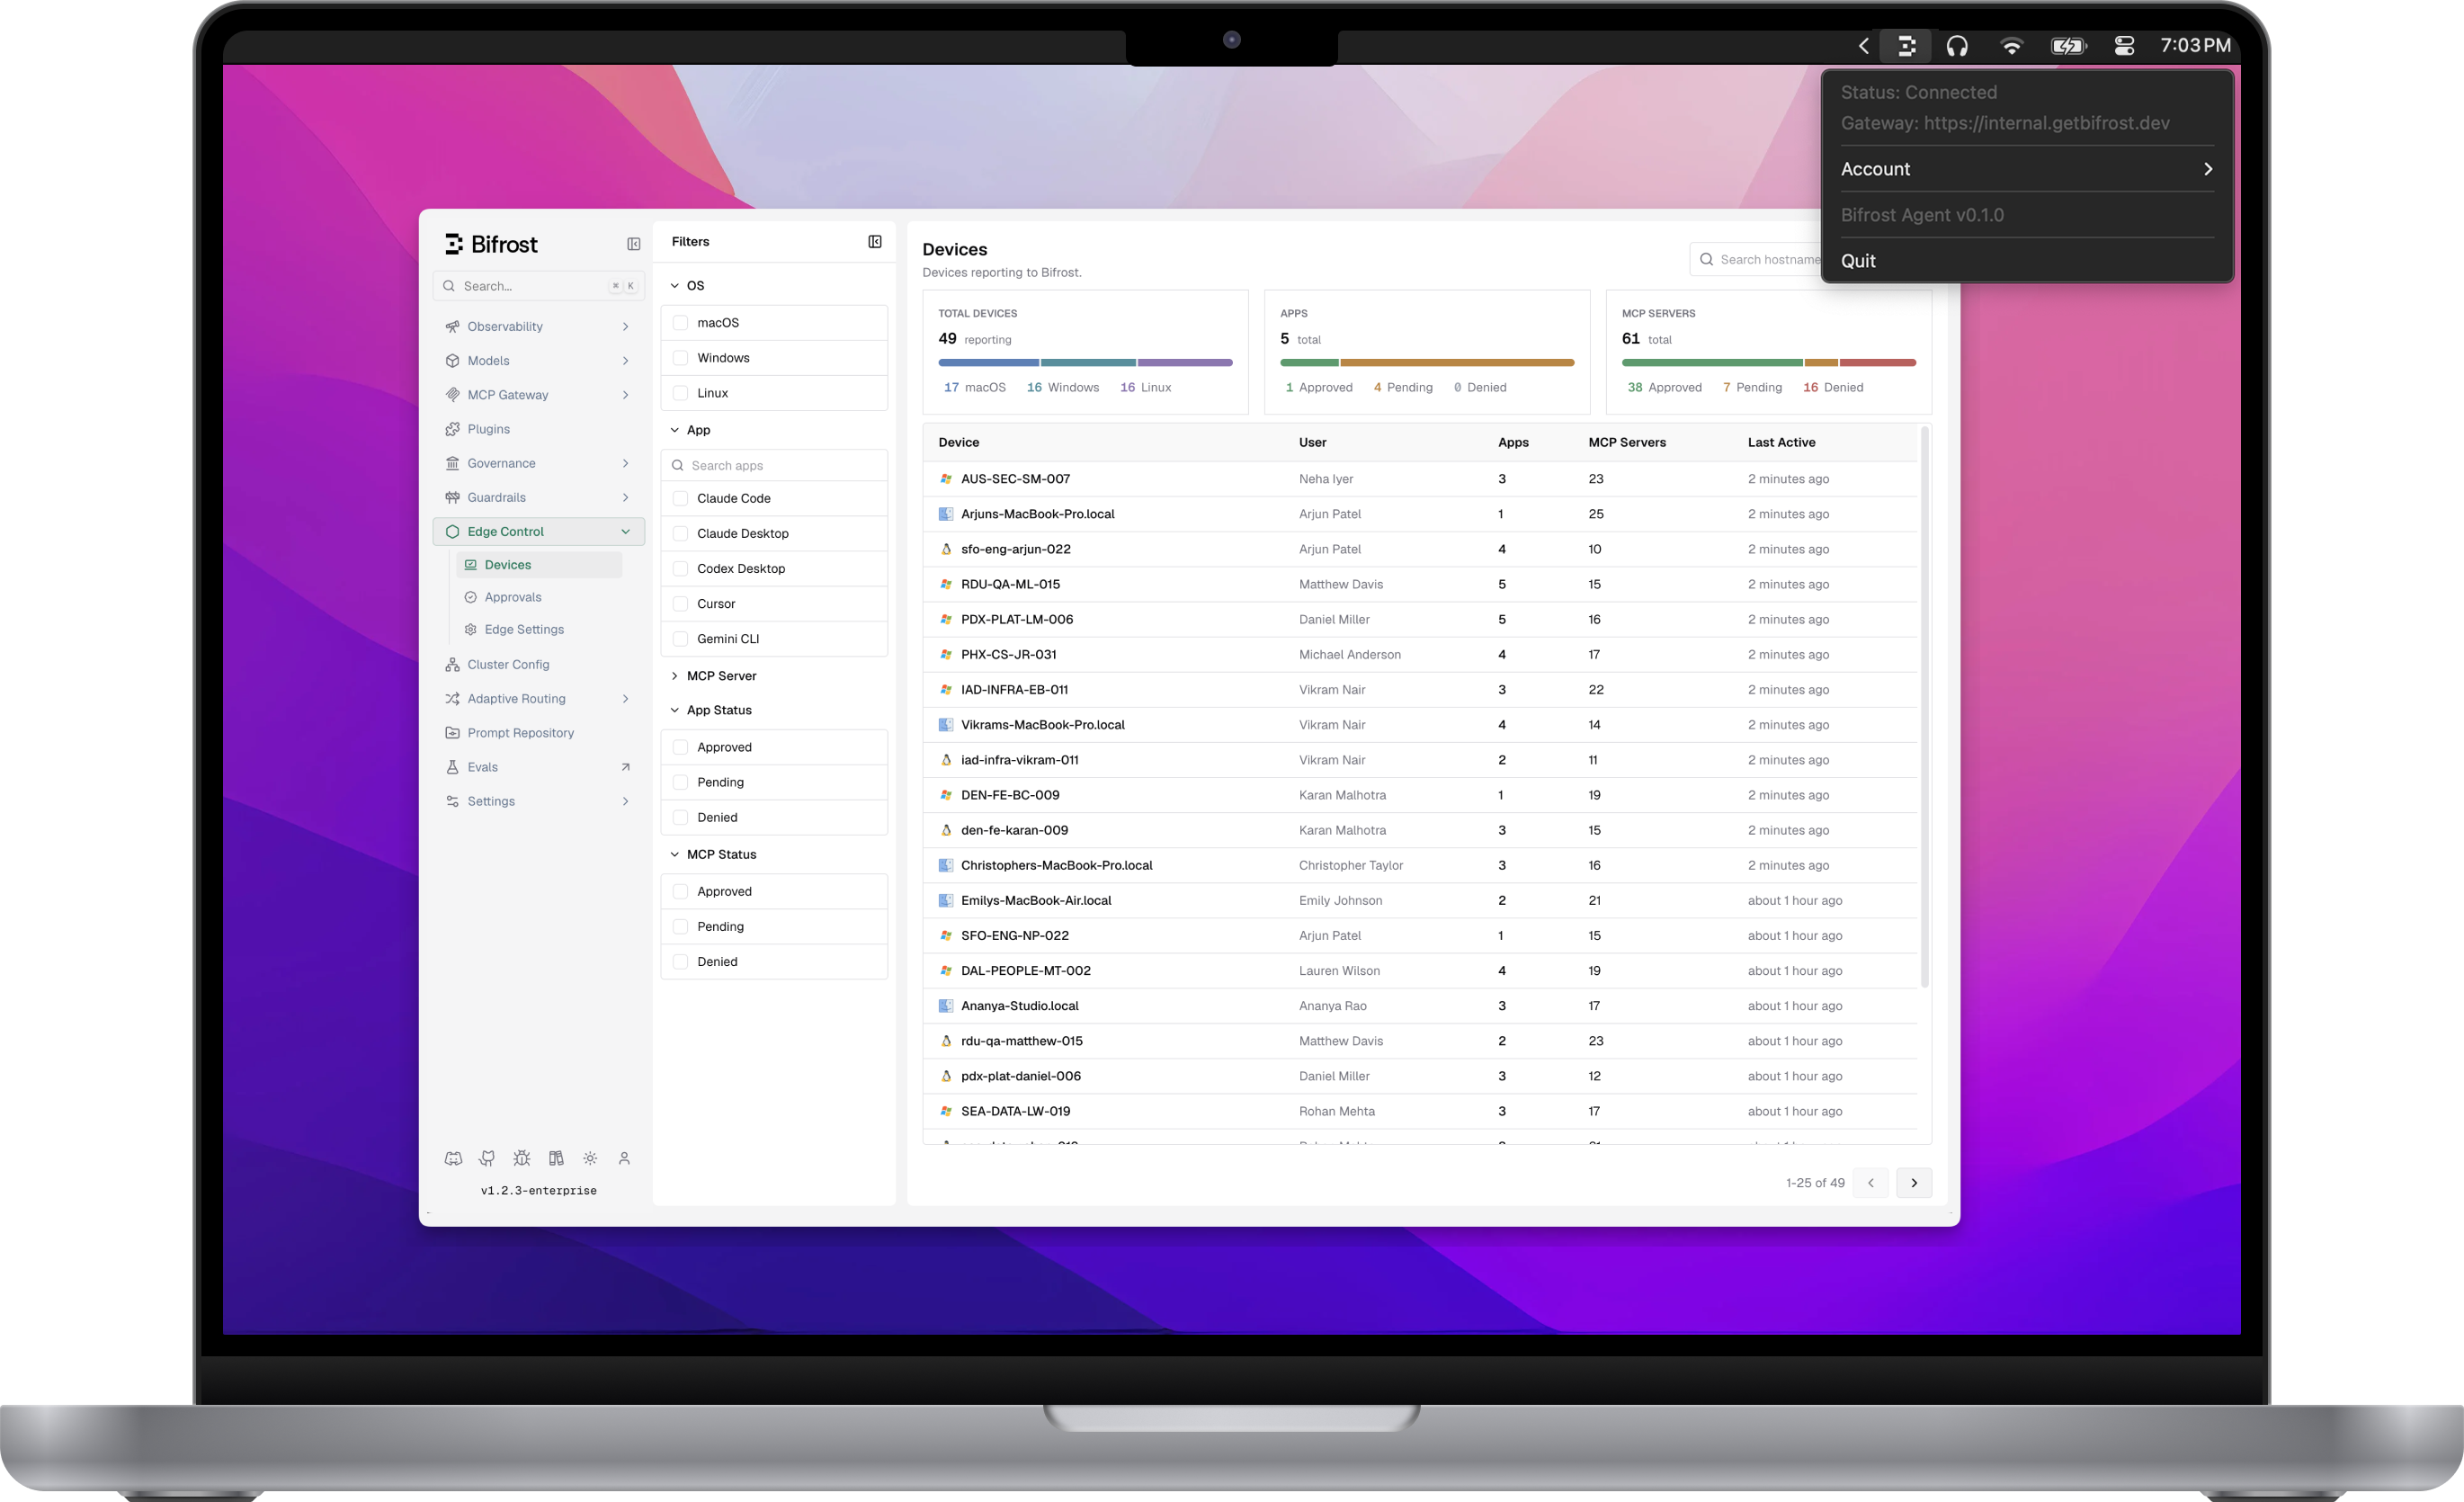The image size is (2464, 1502).
Task: Collapse the OS filter section
Action: 674,286
